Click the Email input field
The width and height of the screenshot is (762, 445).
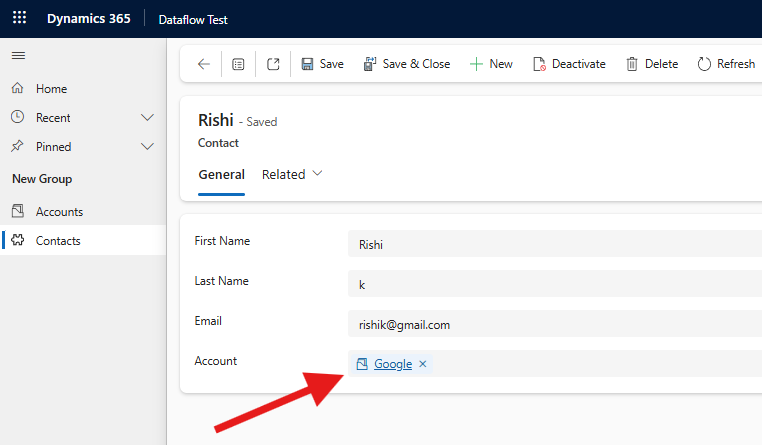[550, 324]
